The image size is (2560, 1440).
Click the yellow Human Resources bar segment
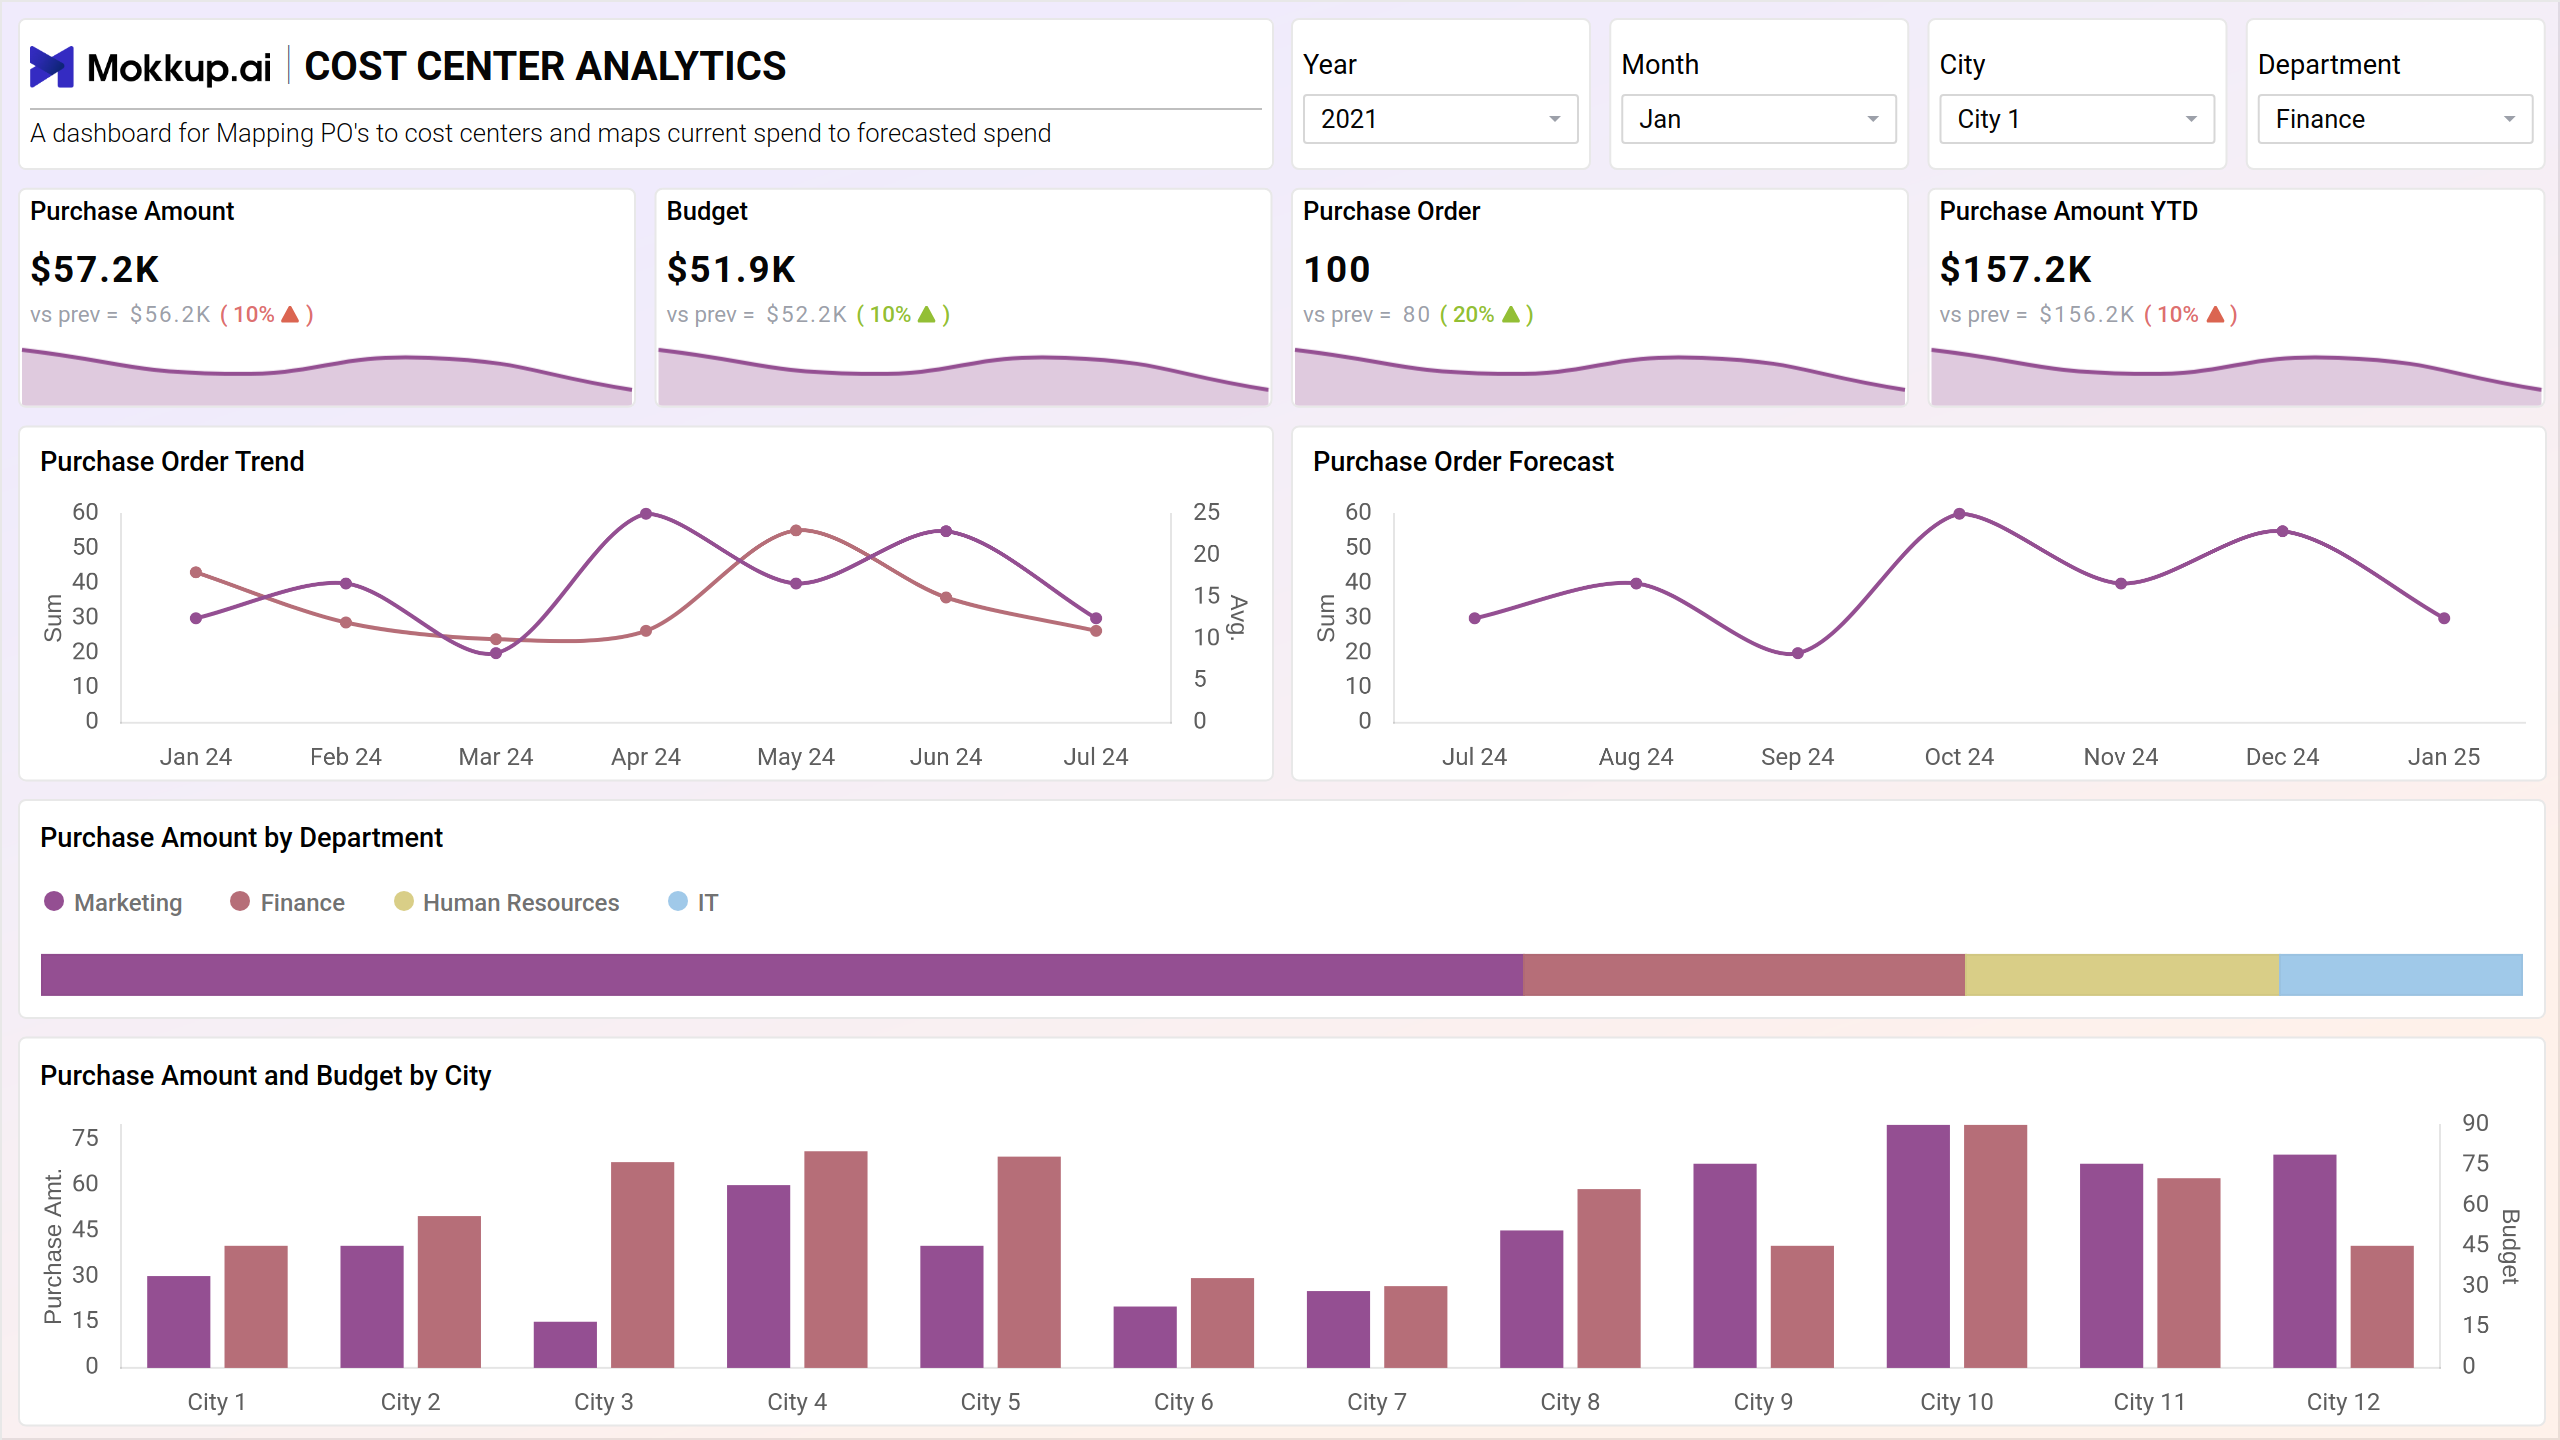pyautogui.click(x=2122, y=975)
